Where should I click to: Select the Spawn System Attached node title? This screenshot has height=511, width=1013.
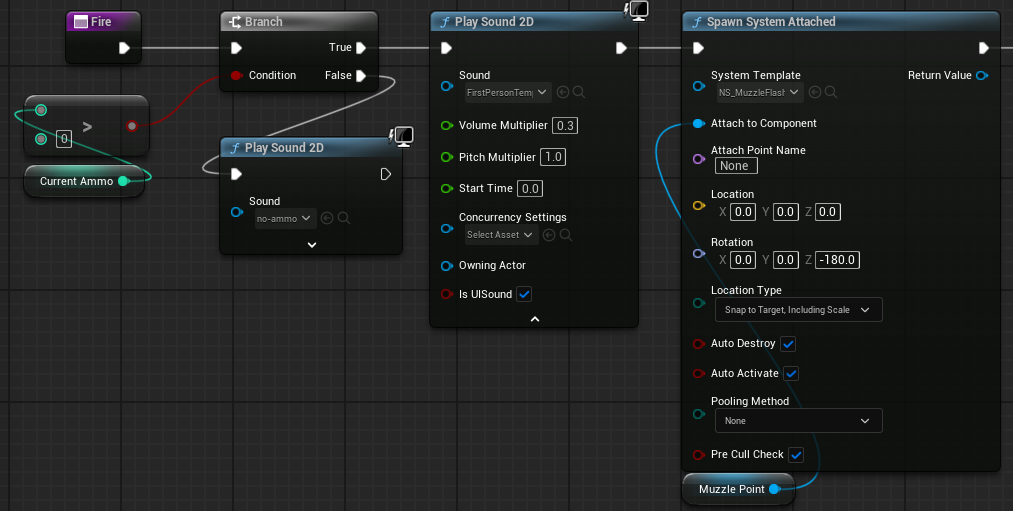coord(771,22)
